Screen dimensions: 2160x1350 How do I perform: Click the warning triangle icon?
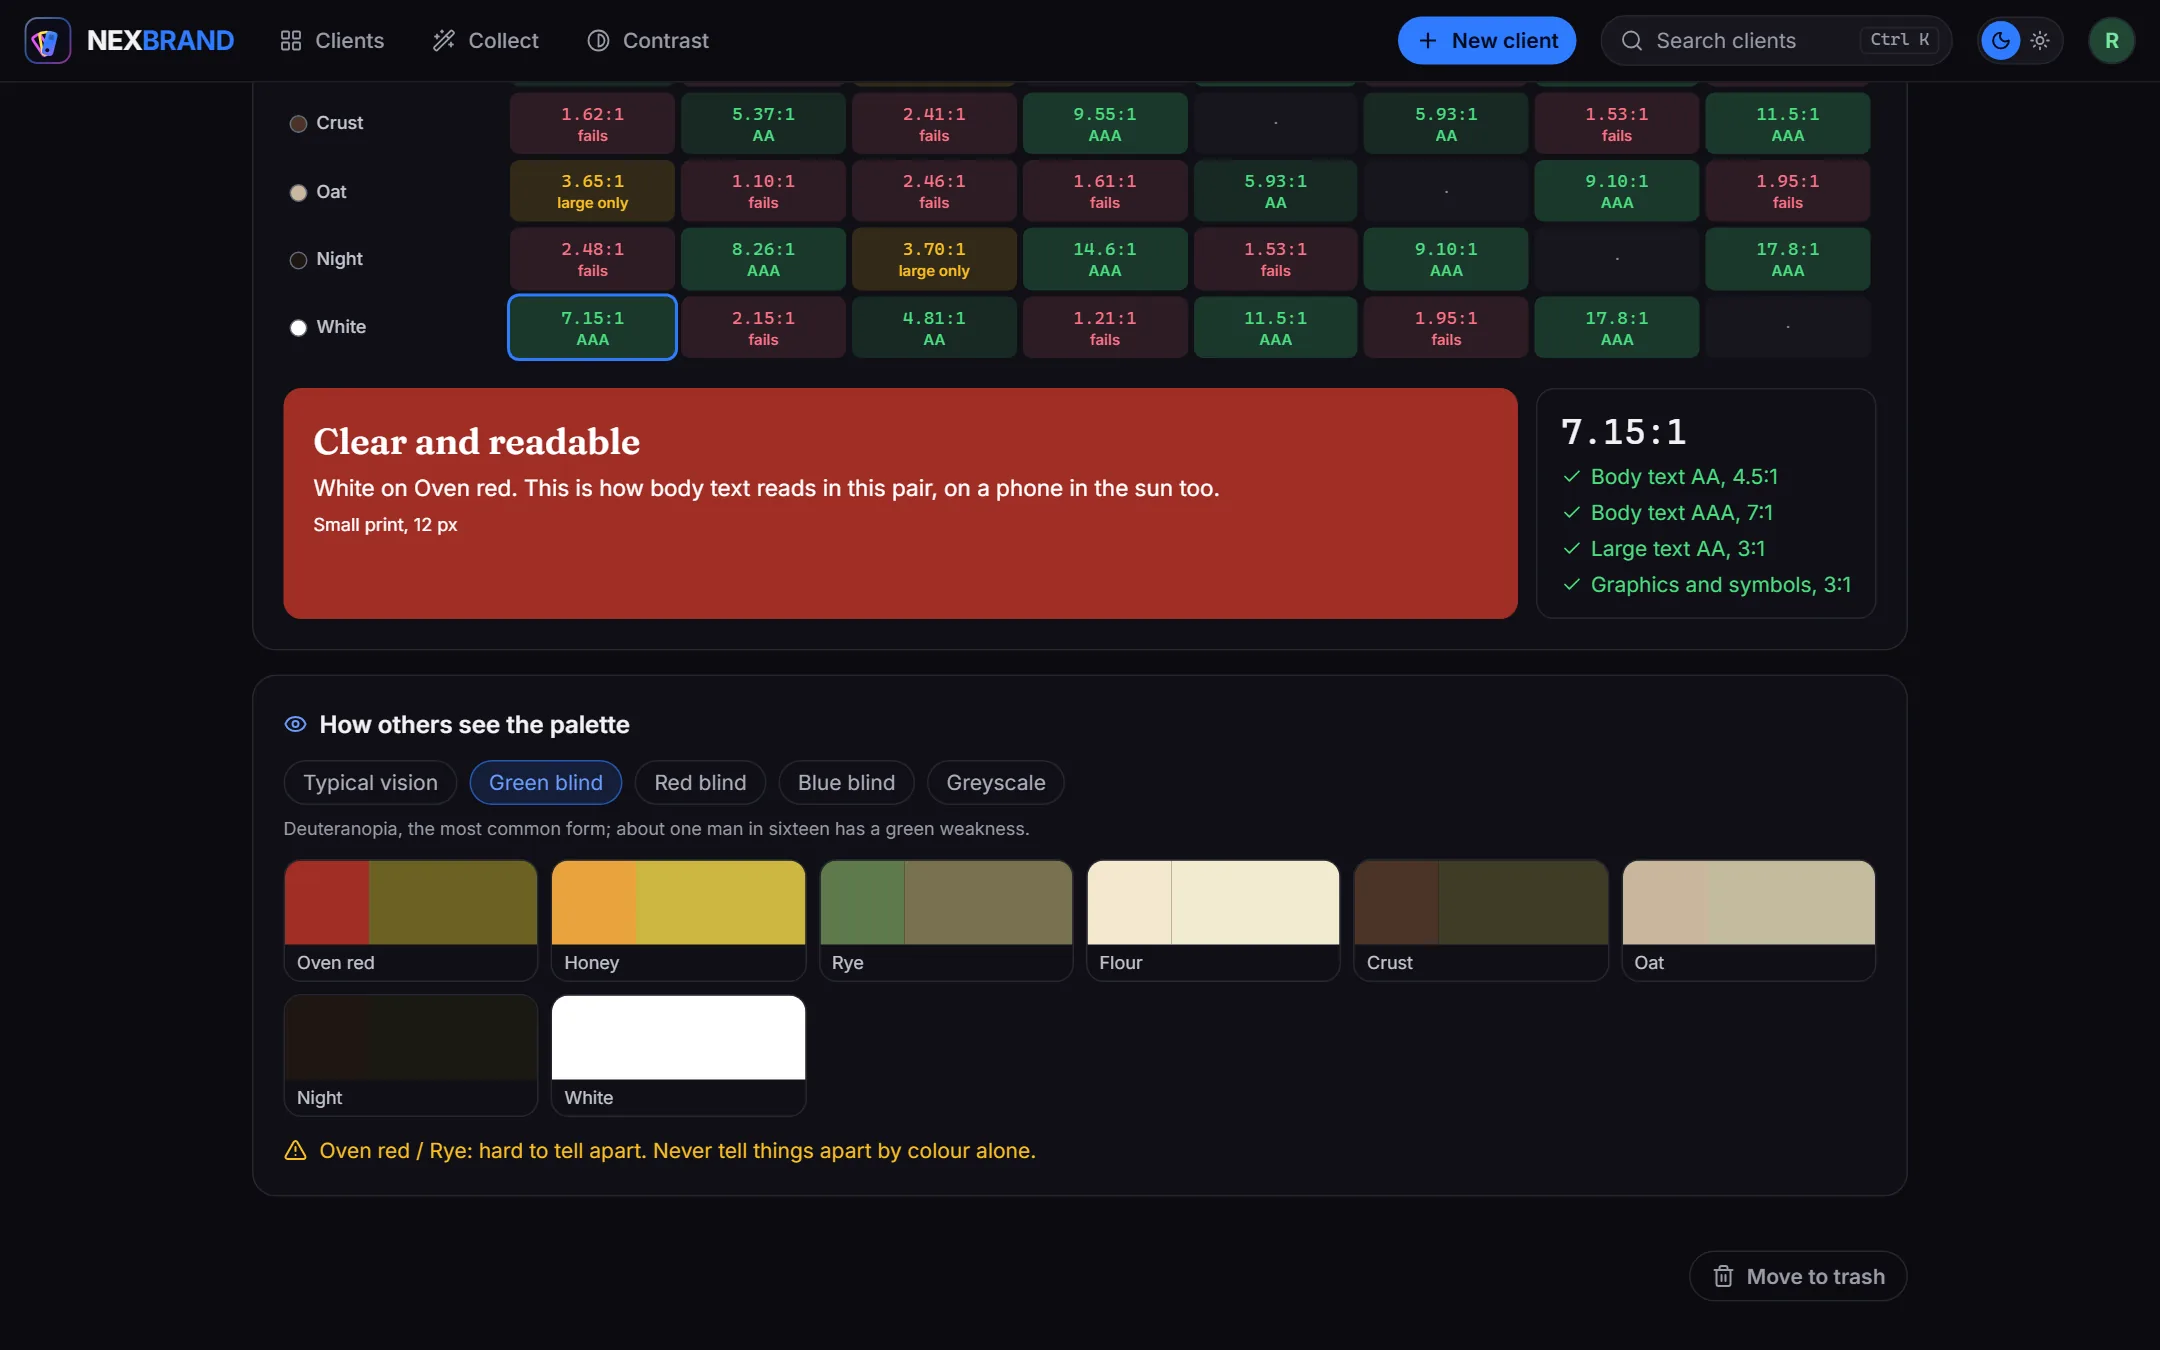tap(295, 1150)
